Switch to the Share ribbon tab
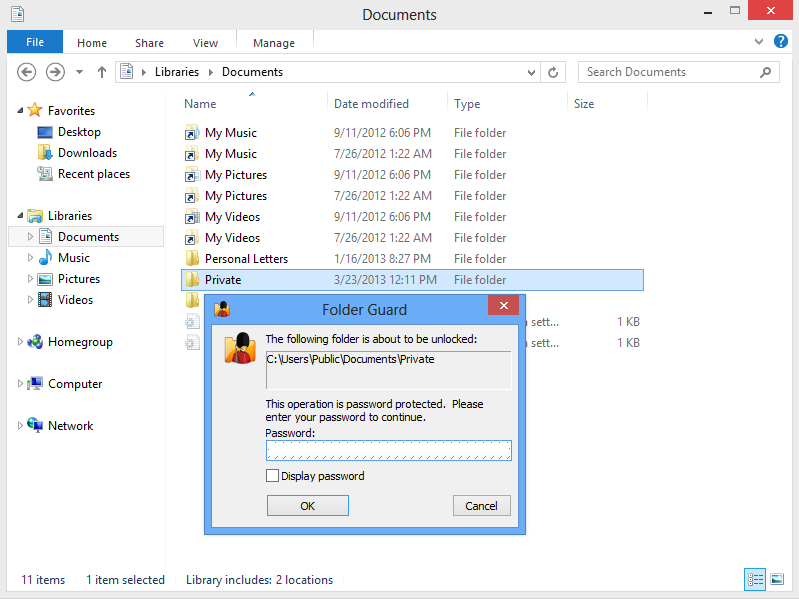 (x=149, y=43)
